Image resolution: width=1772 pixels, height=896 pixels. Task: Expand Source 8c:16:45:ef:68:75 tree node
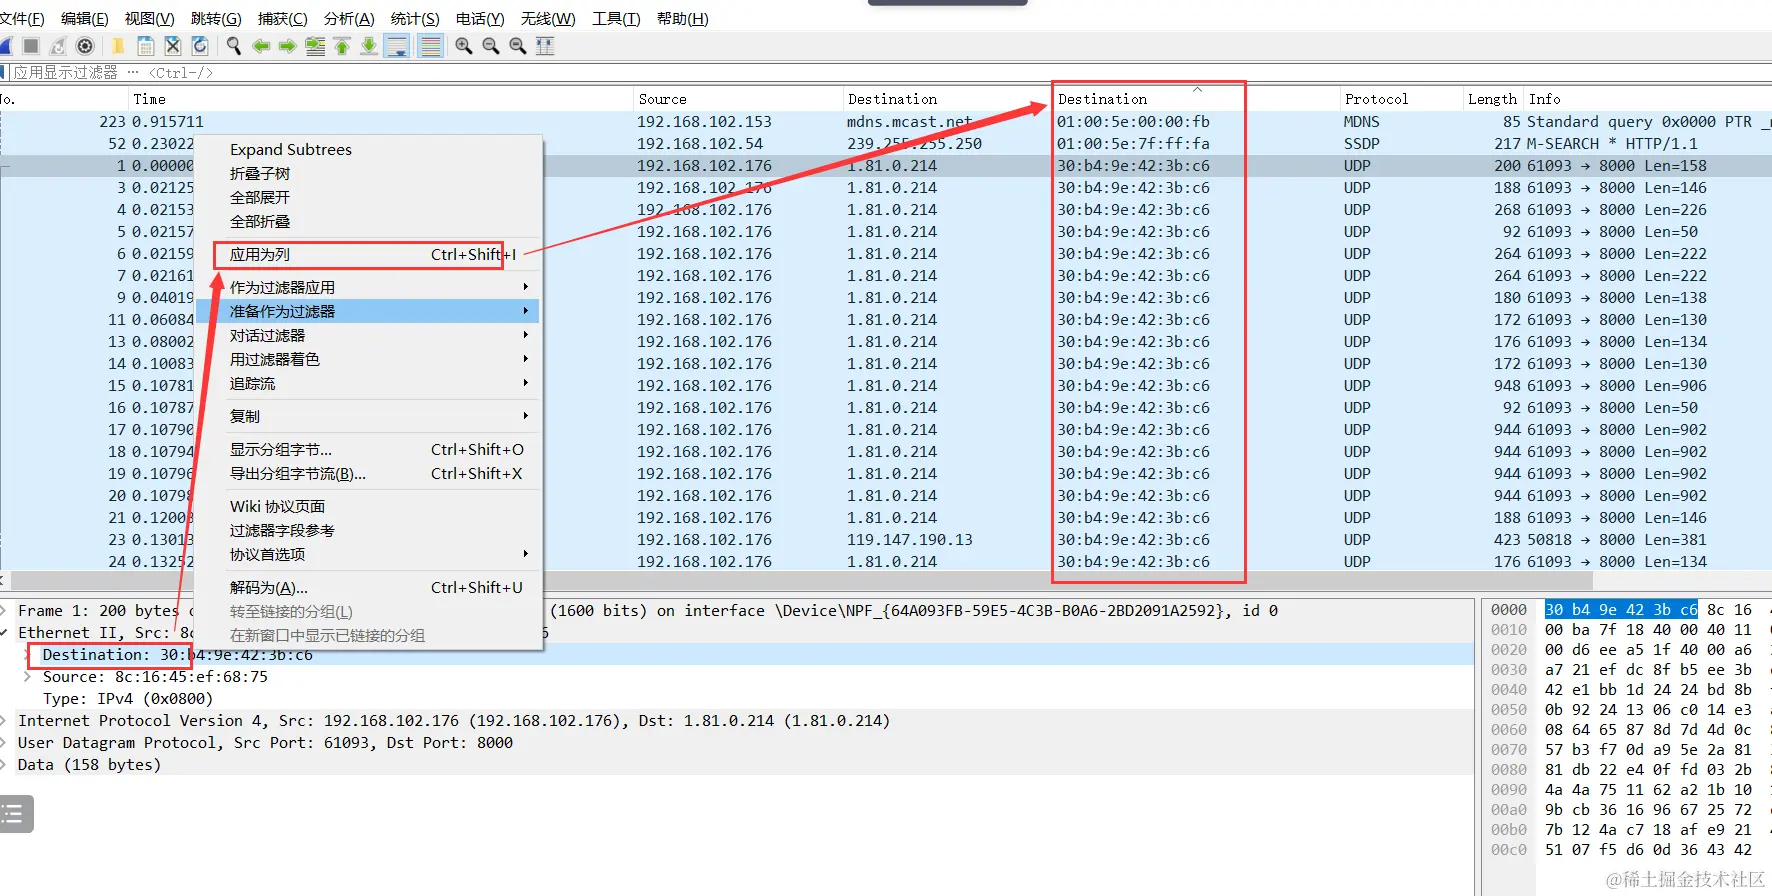tap(28, 677)
